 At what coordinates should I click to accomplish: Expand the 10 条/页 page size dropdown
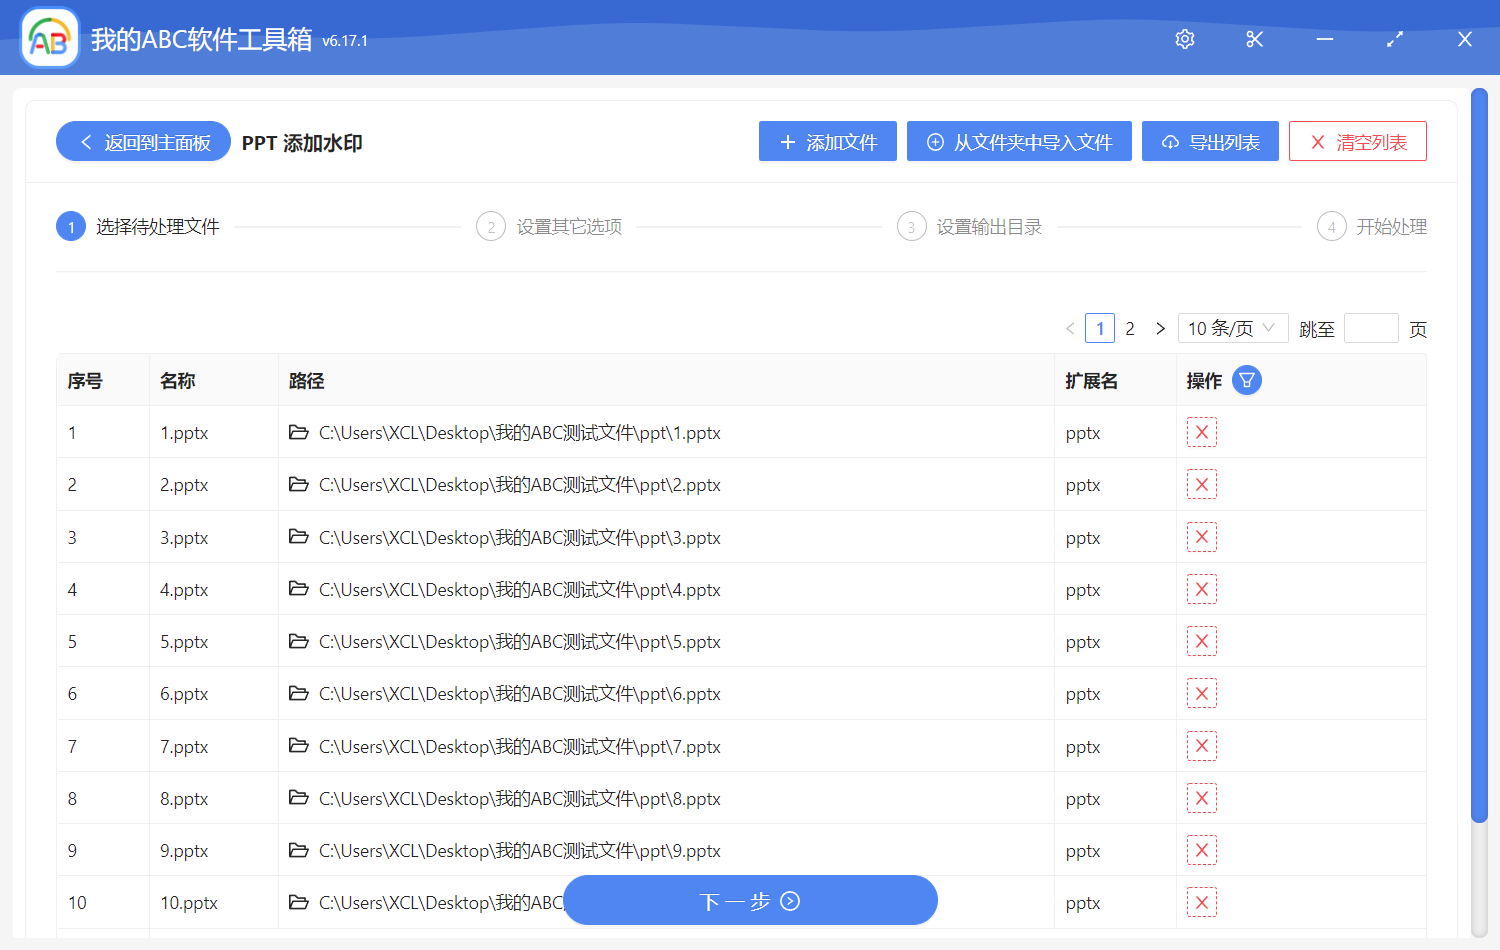point(1232,329)
